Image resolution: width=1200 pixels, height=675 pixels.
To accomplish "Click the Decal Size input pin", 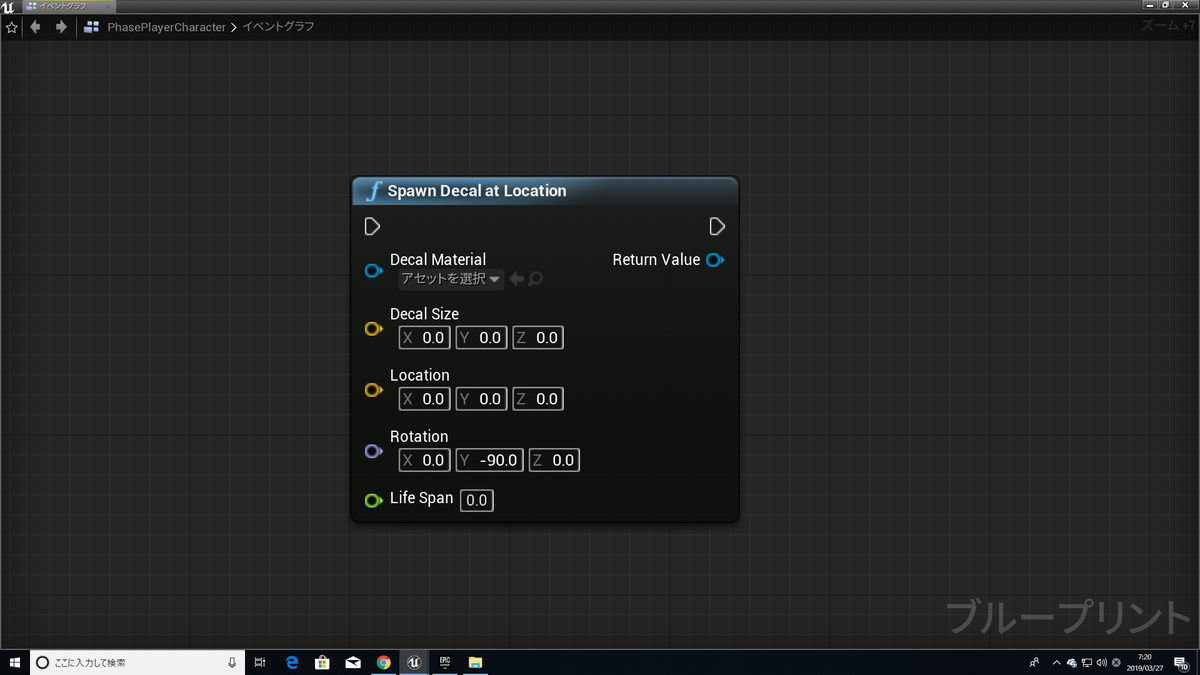I will (374, 329).
